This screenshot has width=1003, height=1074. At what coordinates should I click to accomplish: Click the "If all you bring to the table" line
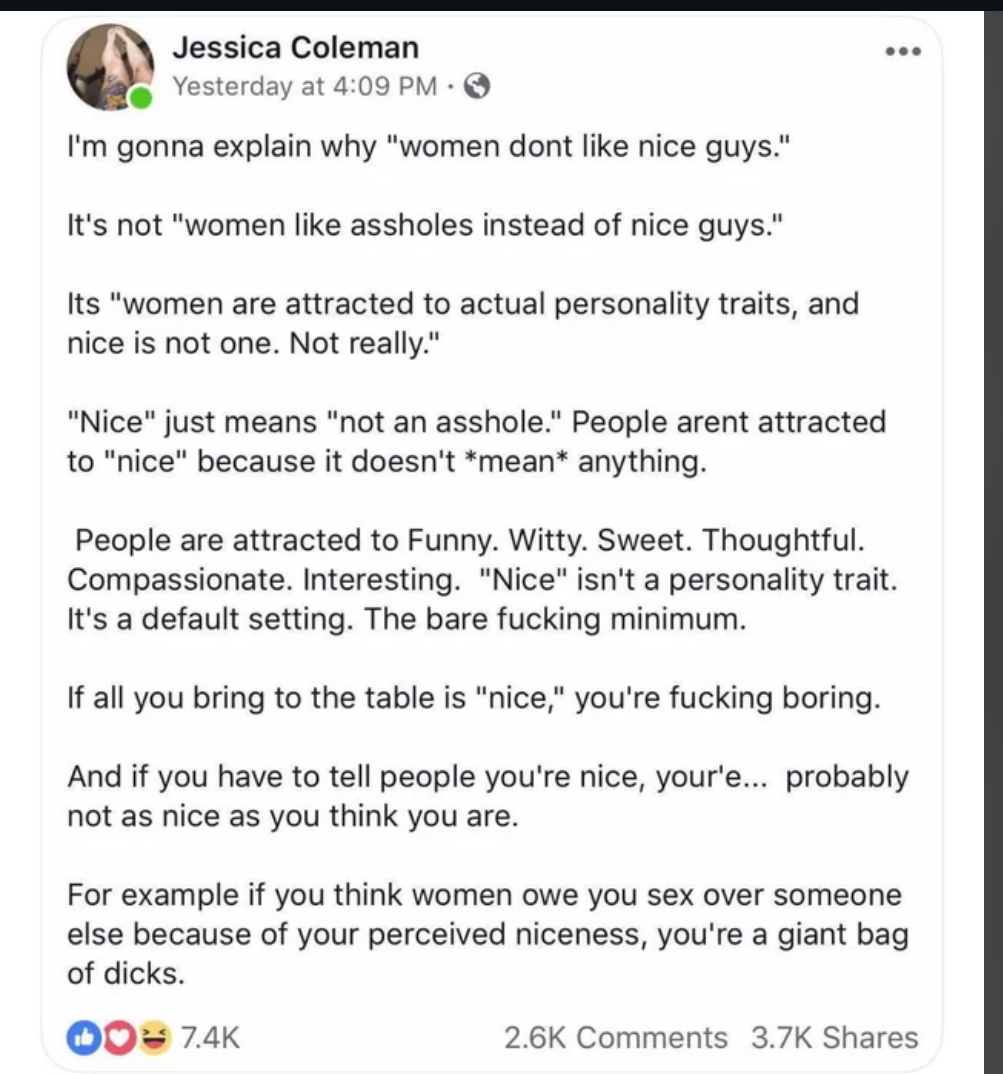tap(474, 698)
